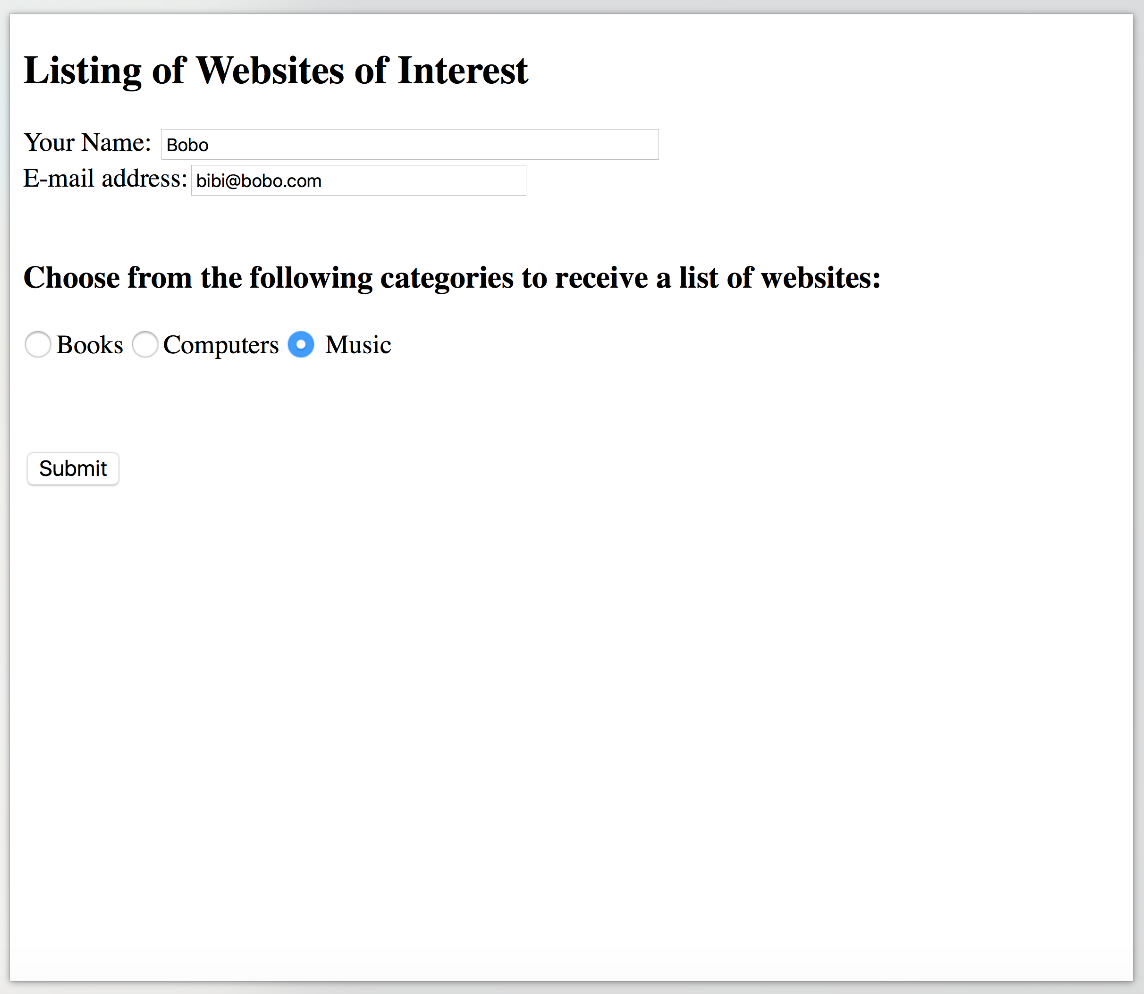This screenshot has height=994, width=1144.
Task: Focus the Your Name input field
Action: tap(409, 144)
